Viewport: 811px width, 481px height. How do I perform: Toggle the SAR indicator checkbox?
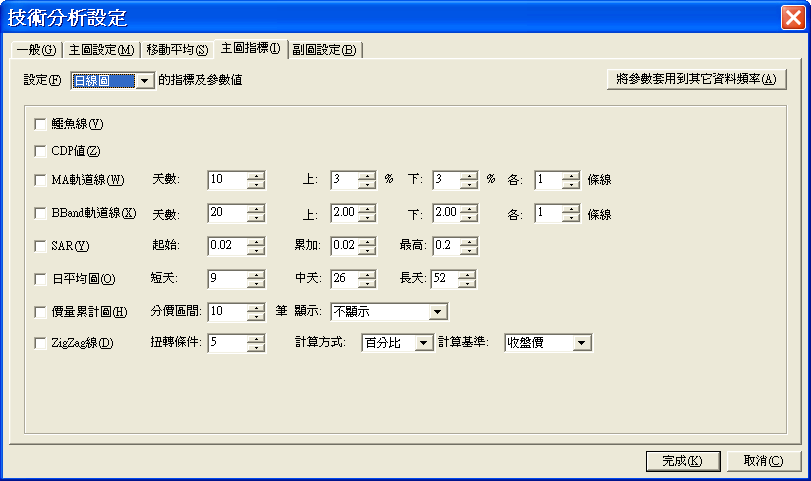click(40, 246)
